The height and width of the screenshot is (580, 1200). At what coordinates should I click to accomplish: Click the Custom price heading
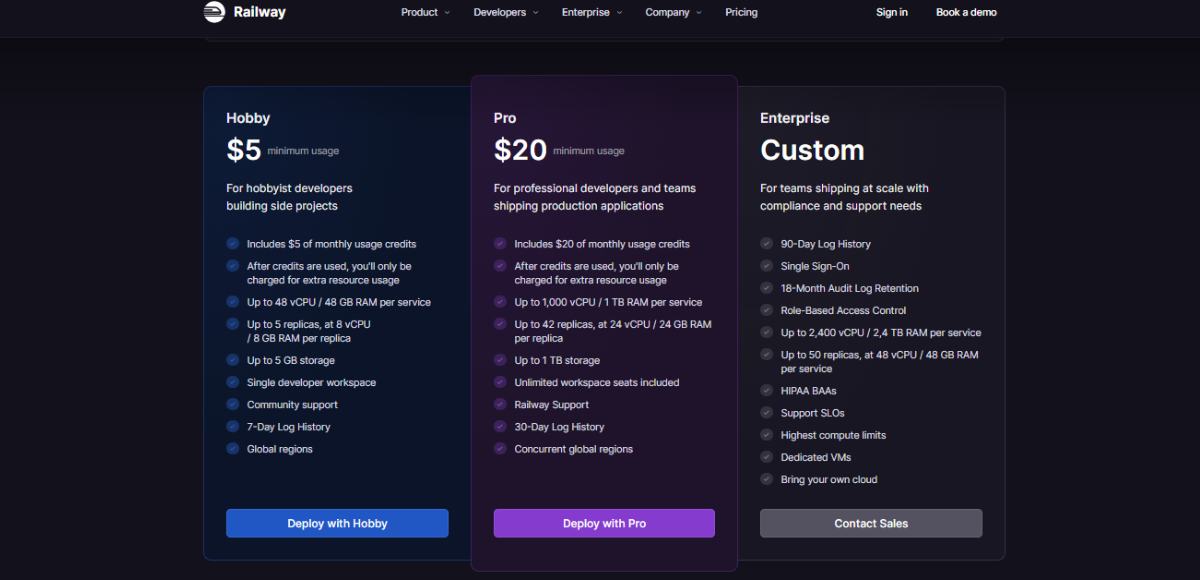pos(812,150)
